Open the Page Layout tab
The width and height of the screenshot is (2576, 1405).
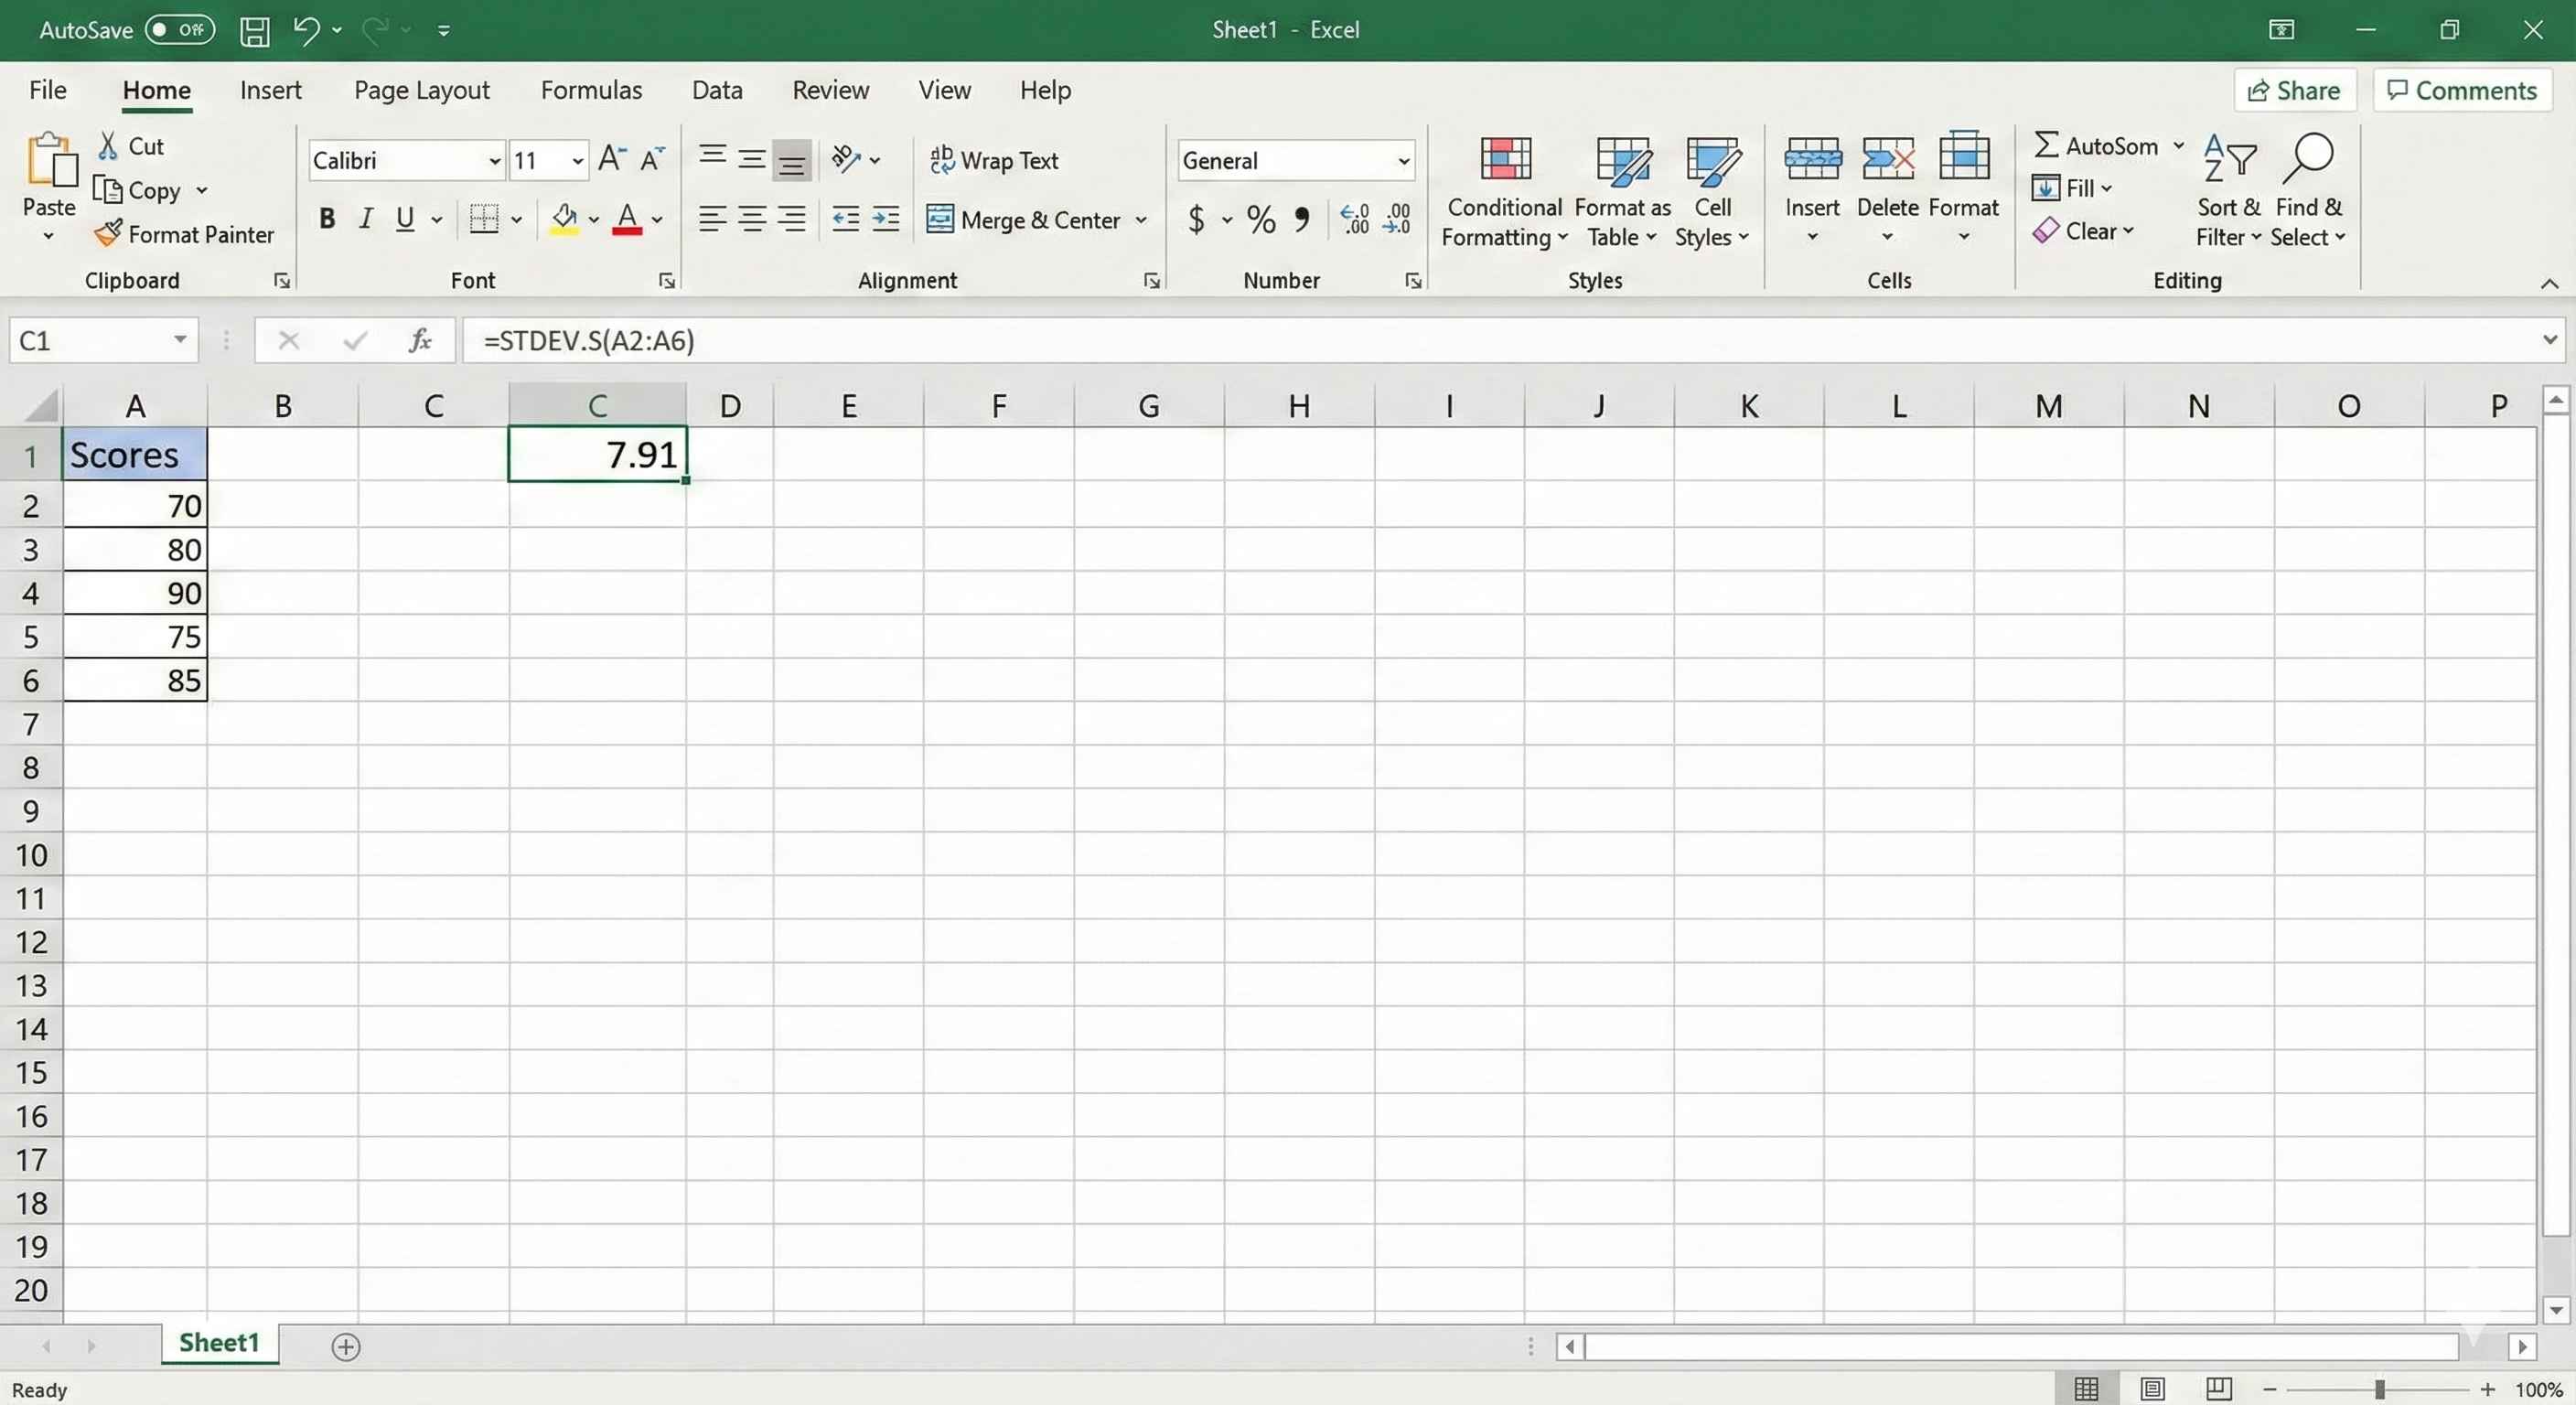(421, 90)
